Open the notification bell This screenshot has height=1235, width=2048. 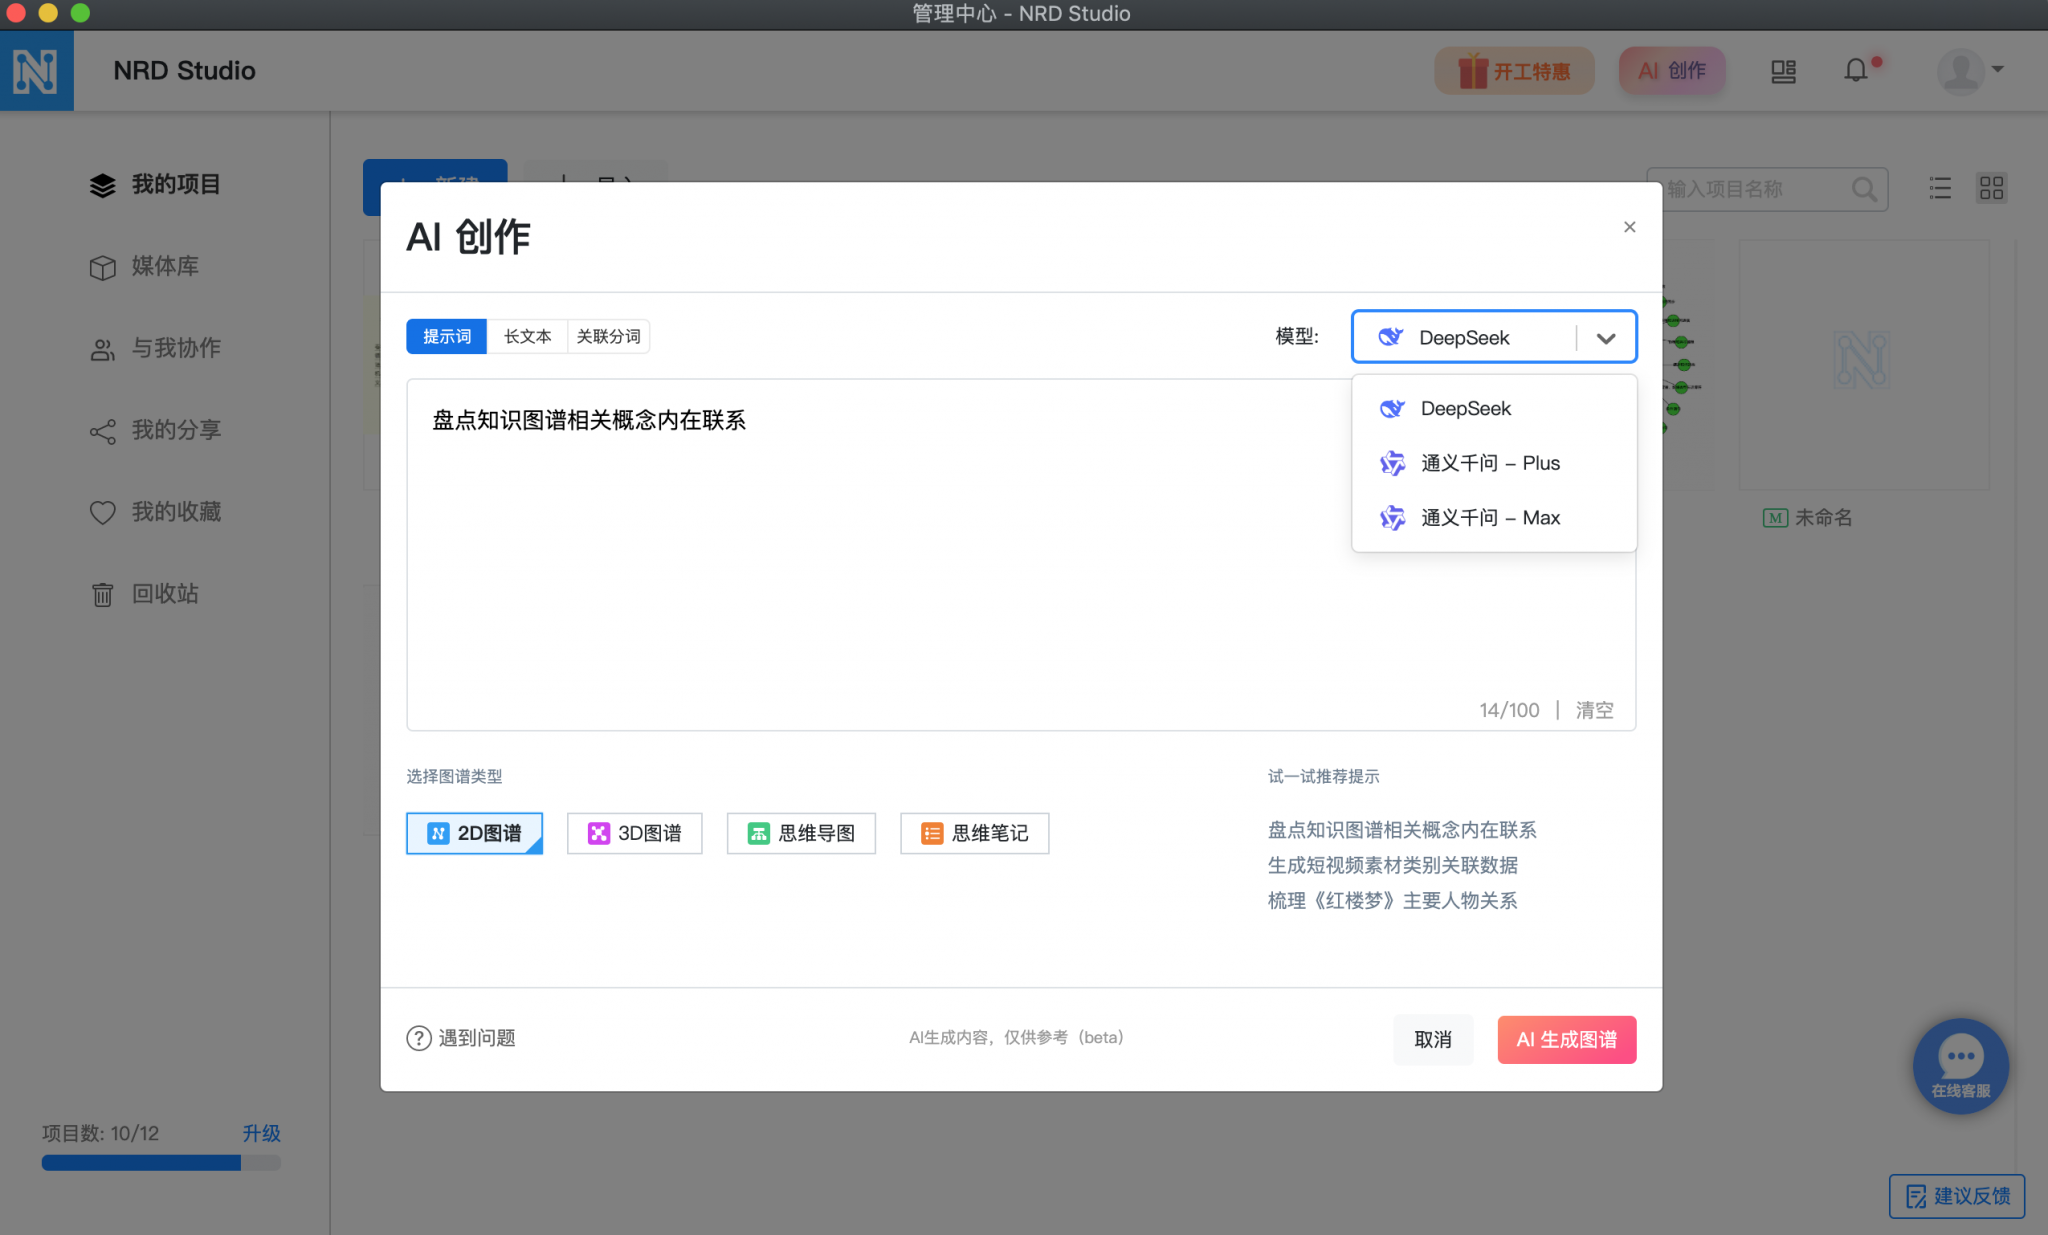click(1855, 70)
